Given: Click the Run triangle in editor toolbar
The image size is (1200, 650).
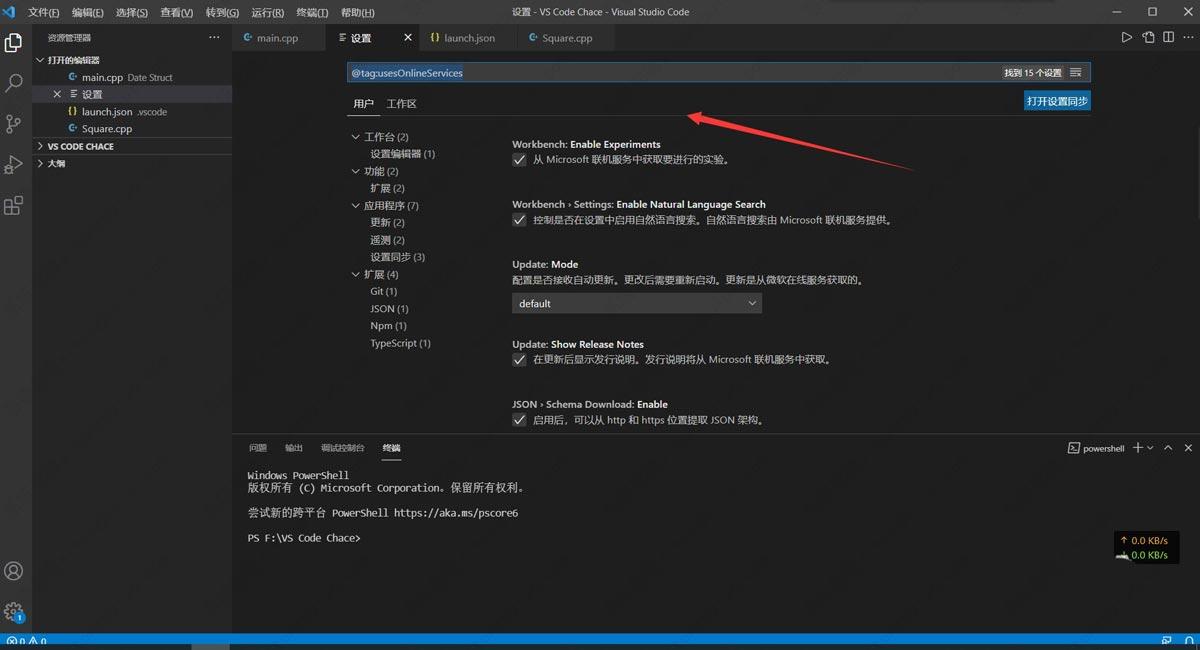Looking at the screenshot, I should (1126, 38).
